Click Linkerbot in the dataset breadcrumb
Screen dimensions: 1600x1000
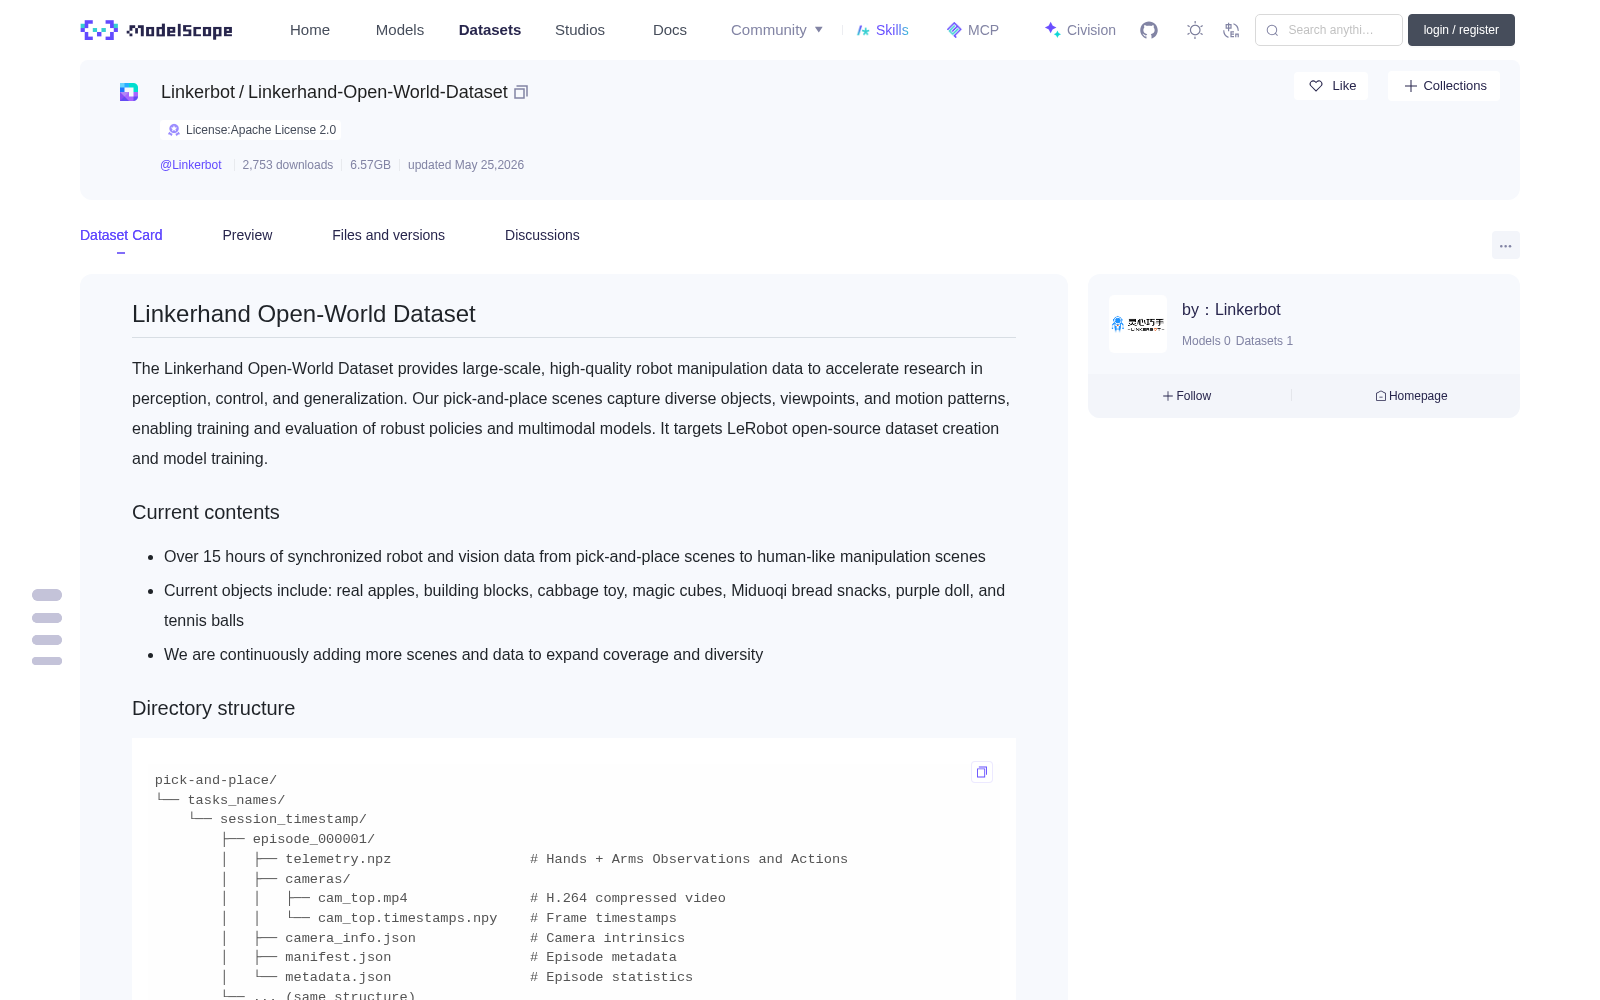(x=198, y=92)
